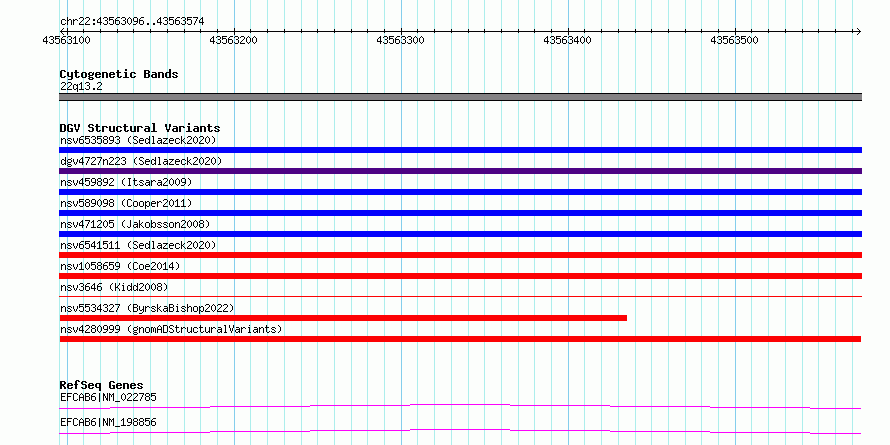Click label nsv3646 (Kidd2008)
This screenshot has height=445, width=890.
114,287
